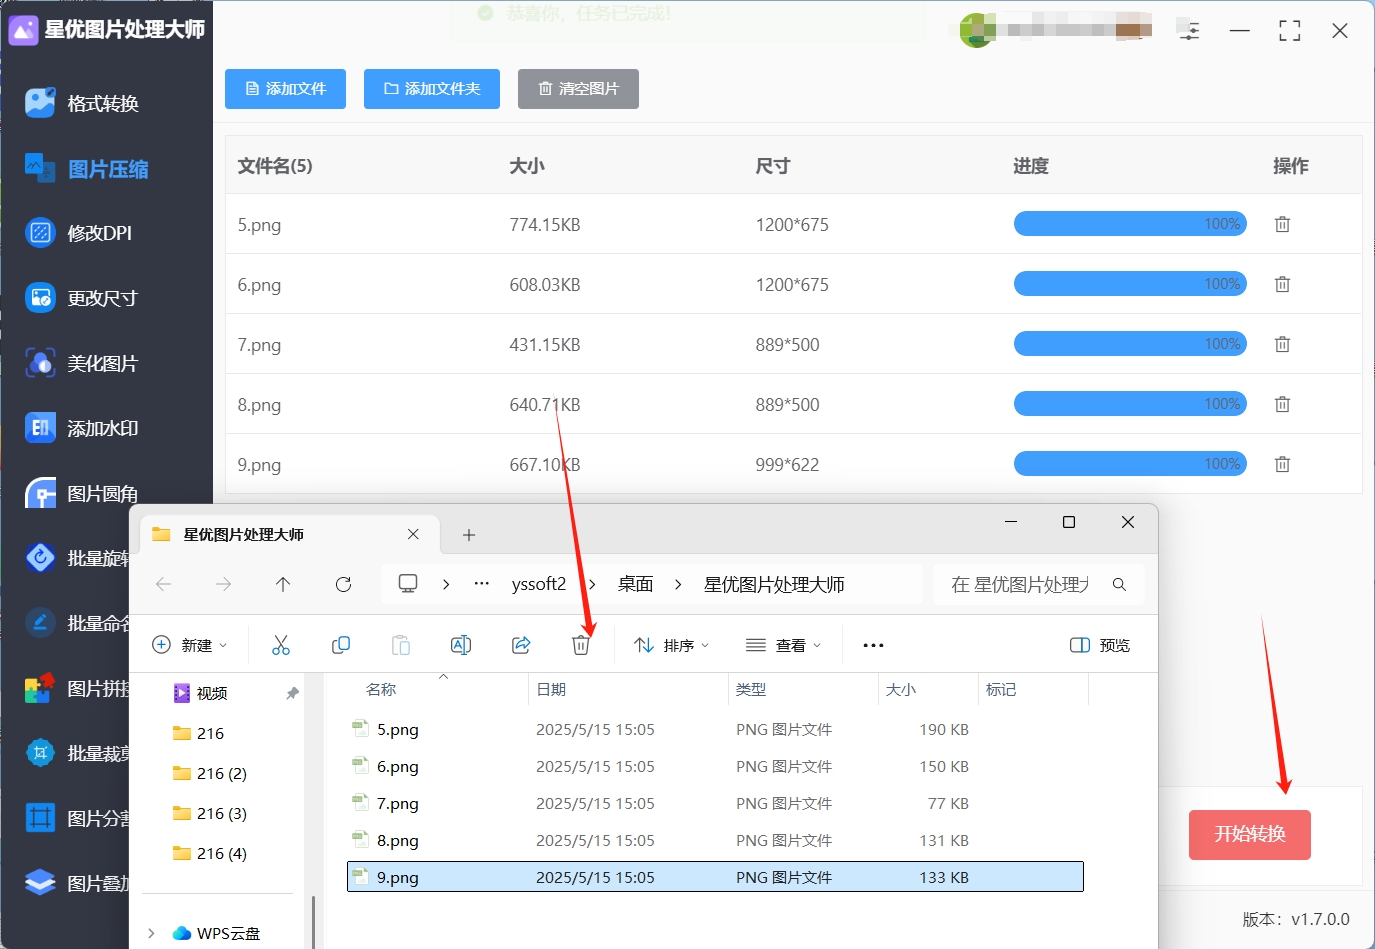Toggle the 预览 preview pane
Viewport: 1375px width, 949px height.
[x=1100, y=645]
